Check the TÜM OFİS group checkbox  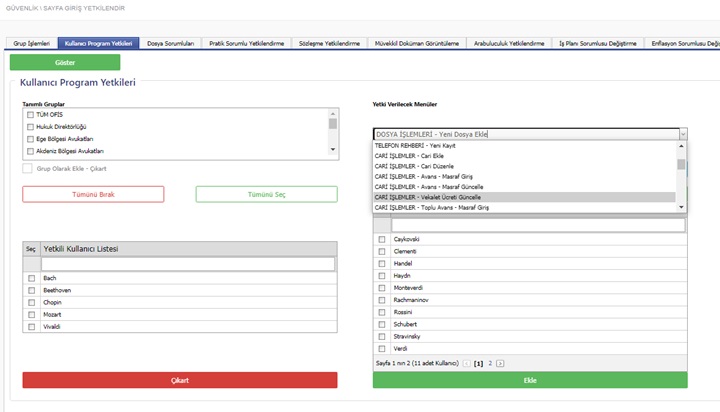pyautogui.click(x=30, y=115)
